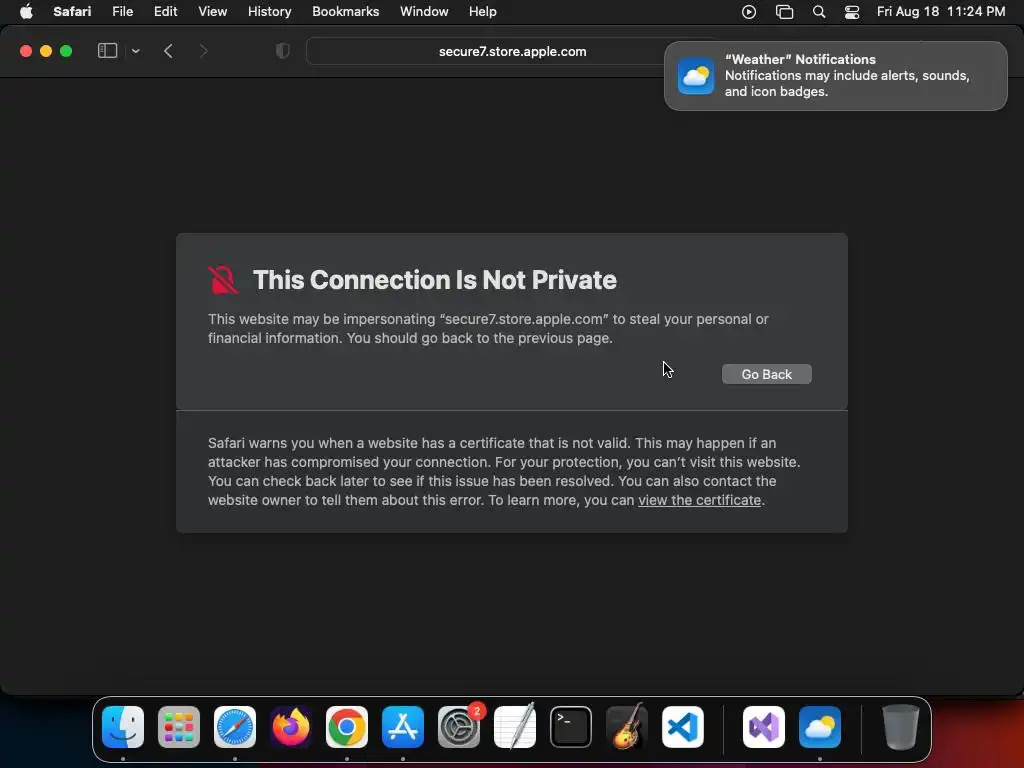Open Spotlight search in menu bar

(x=819, y=12)
